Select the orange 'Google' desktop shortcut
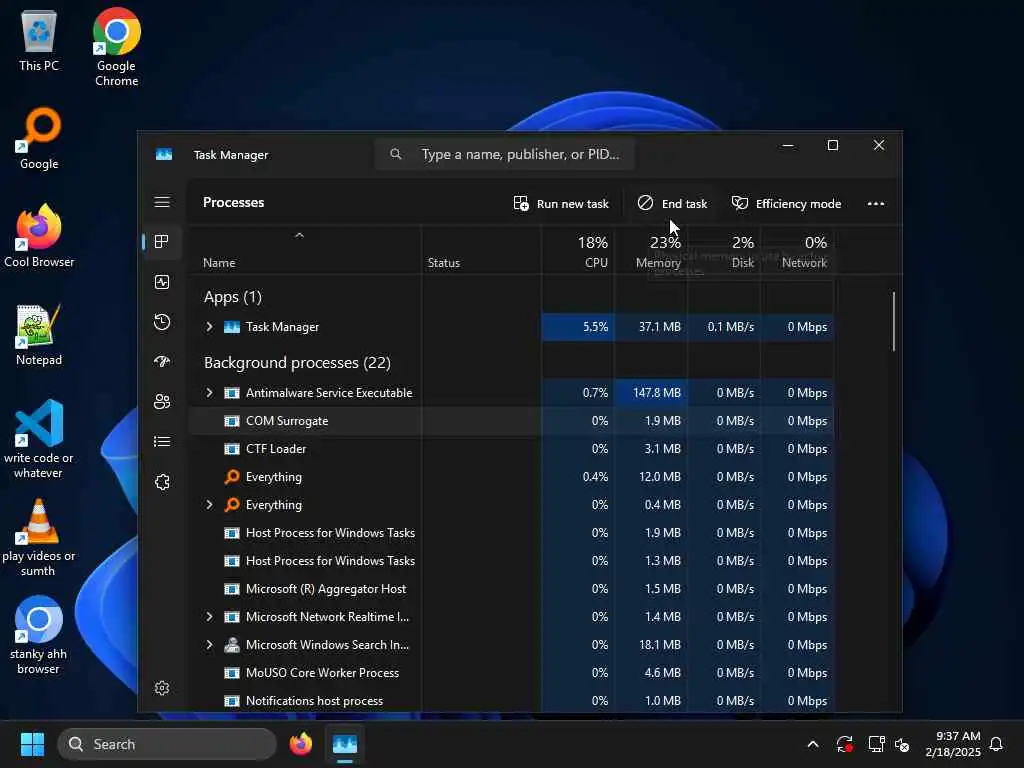The height and width of the screenshot is (768, 1024). [x=39, y=138]
